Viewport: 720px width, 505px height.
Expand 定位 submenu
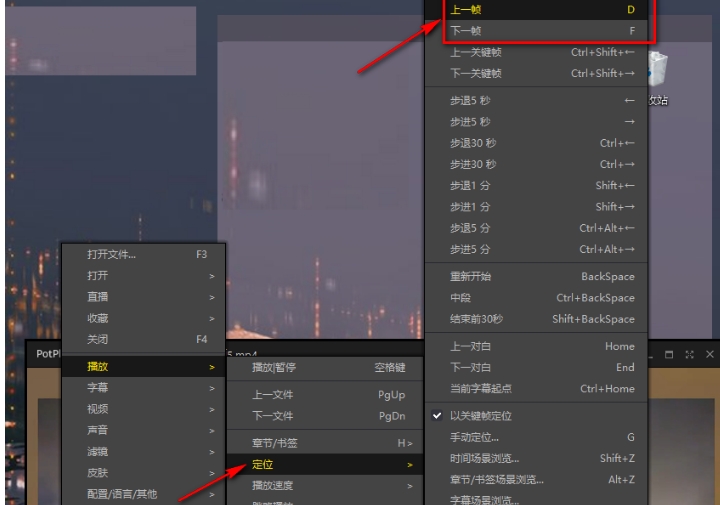tap(325, 465)
